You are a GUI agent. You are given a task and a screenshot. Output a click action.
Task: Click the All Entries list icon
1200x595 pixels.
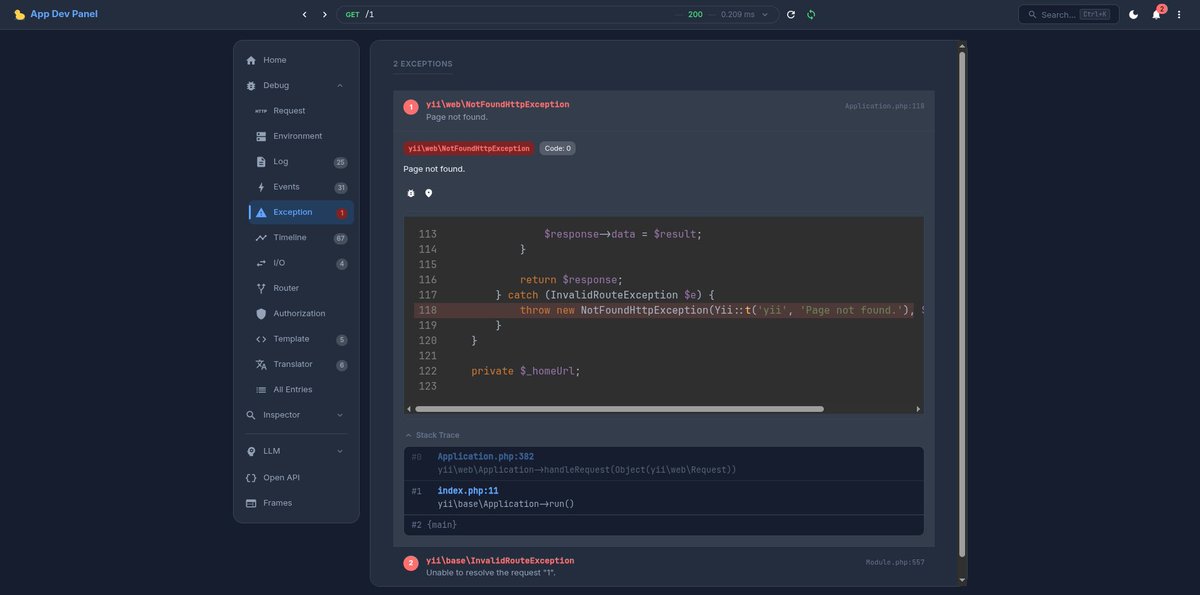pos(261,390)
